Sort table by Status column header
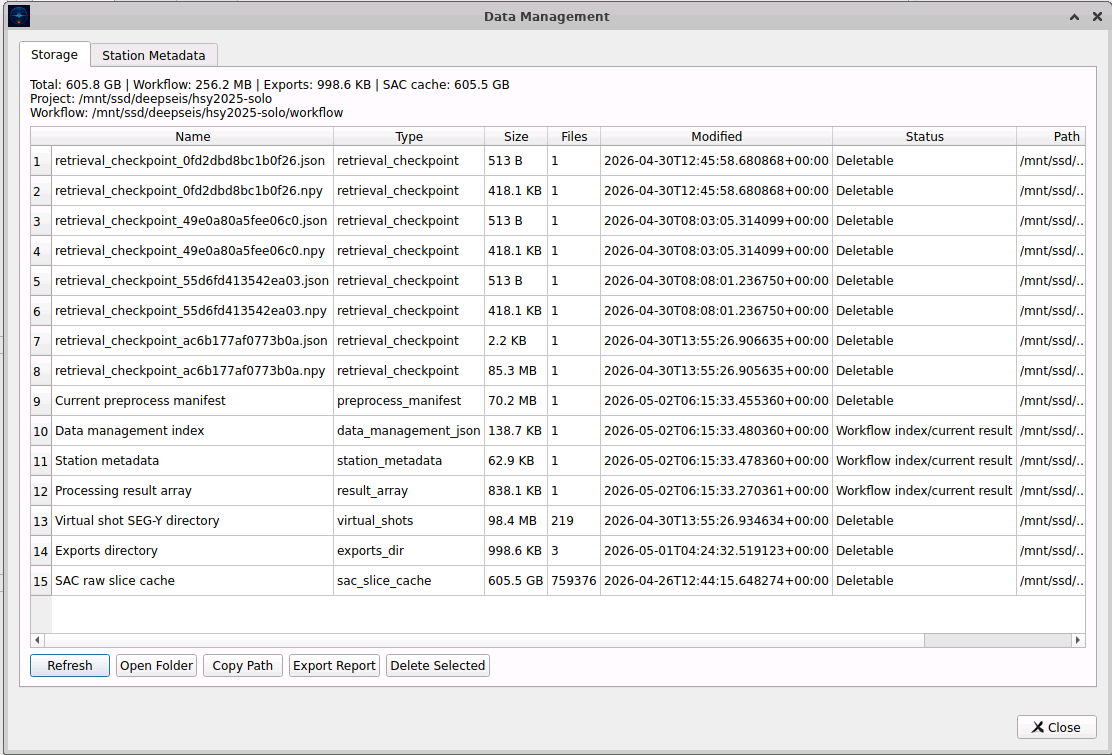Image resolution: width=1112 pixels, height=755 pixels. click(925, 137)
